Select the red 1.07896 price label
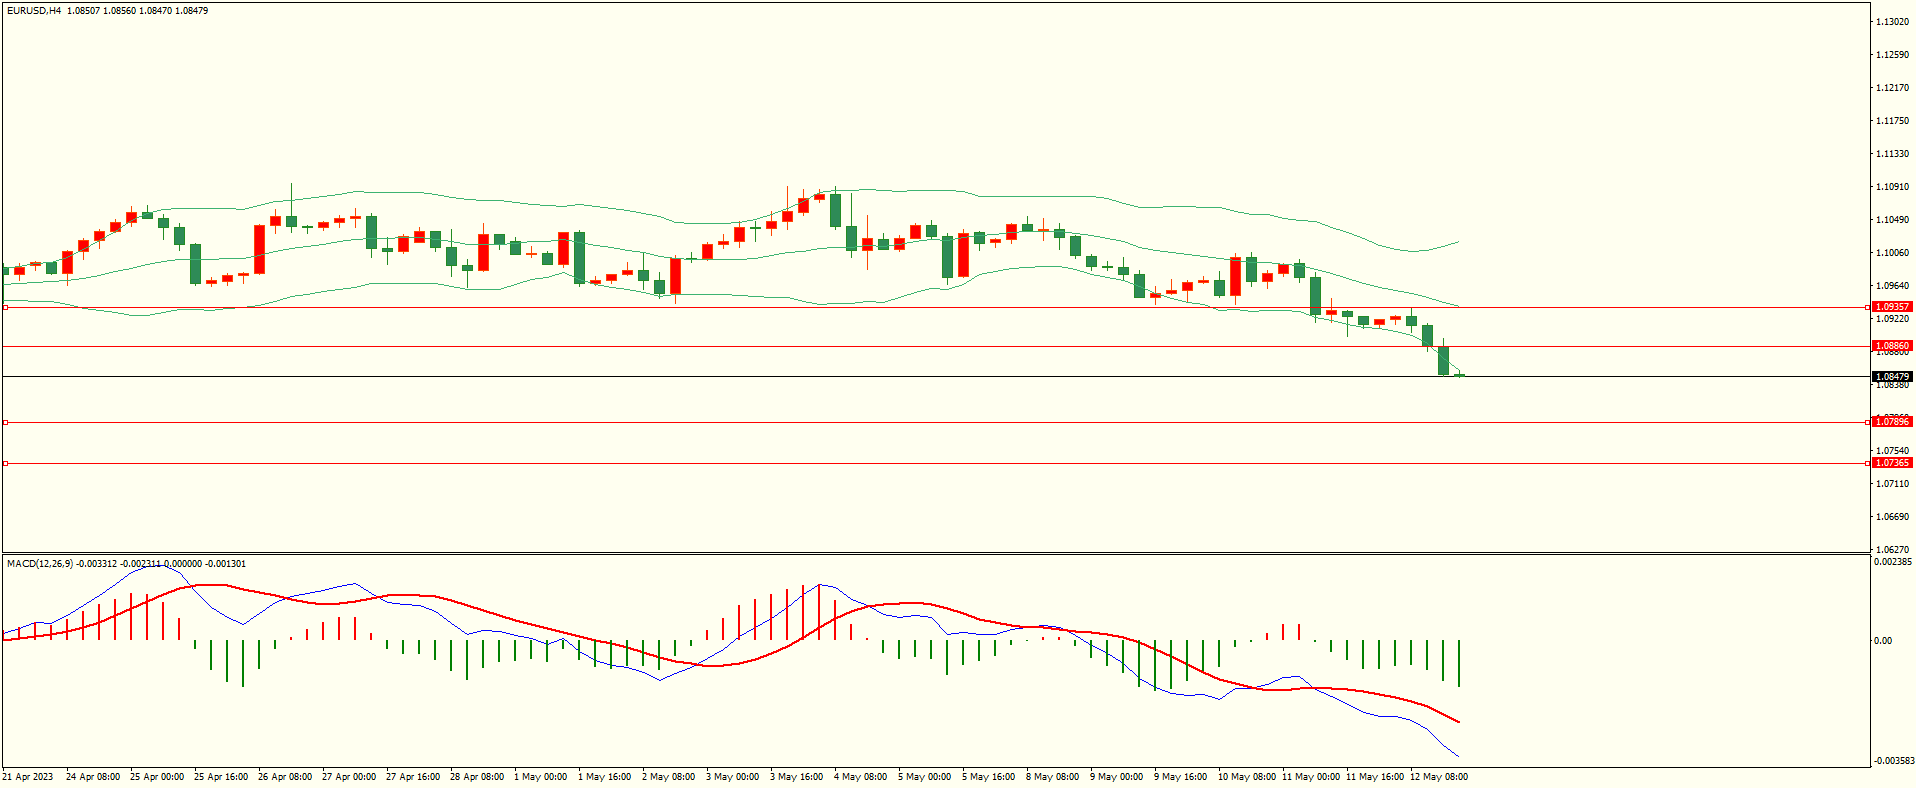Screen dimensions: 1916x788 pyautogui.click(x=1891, y=422)
